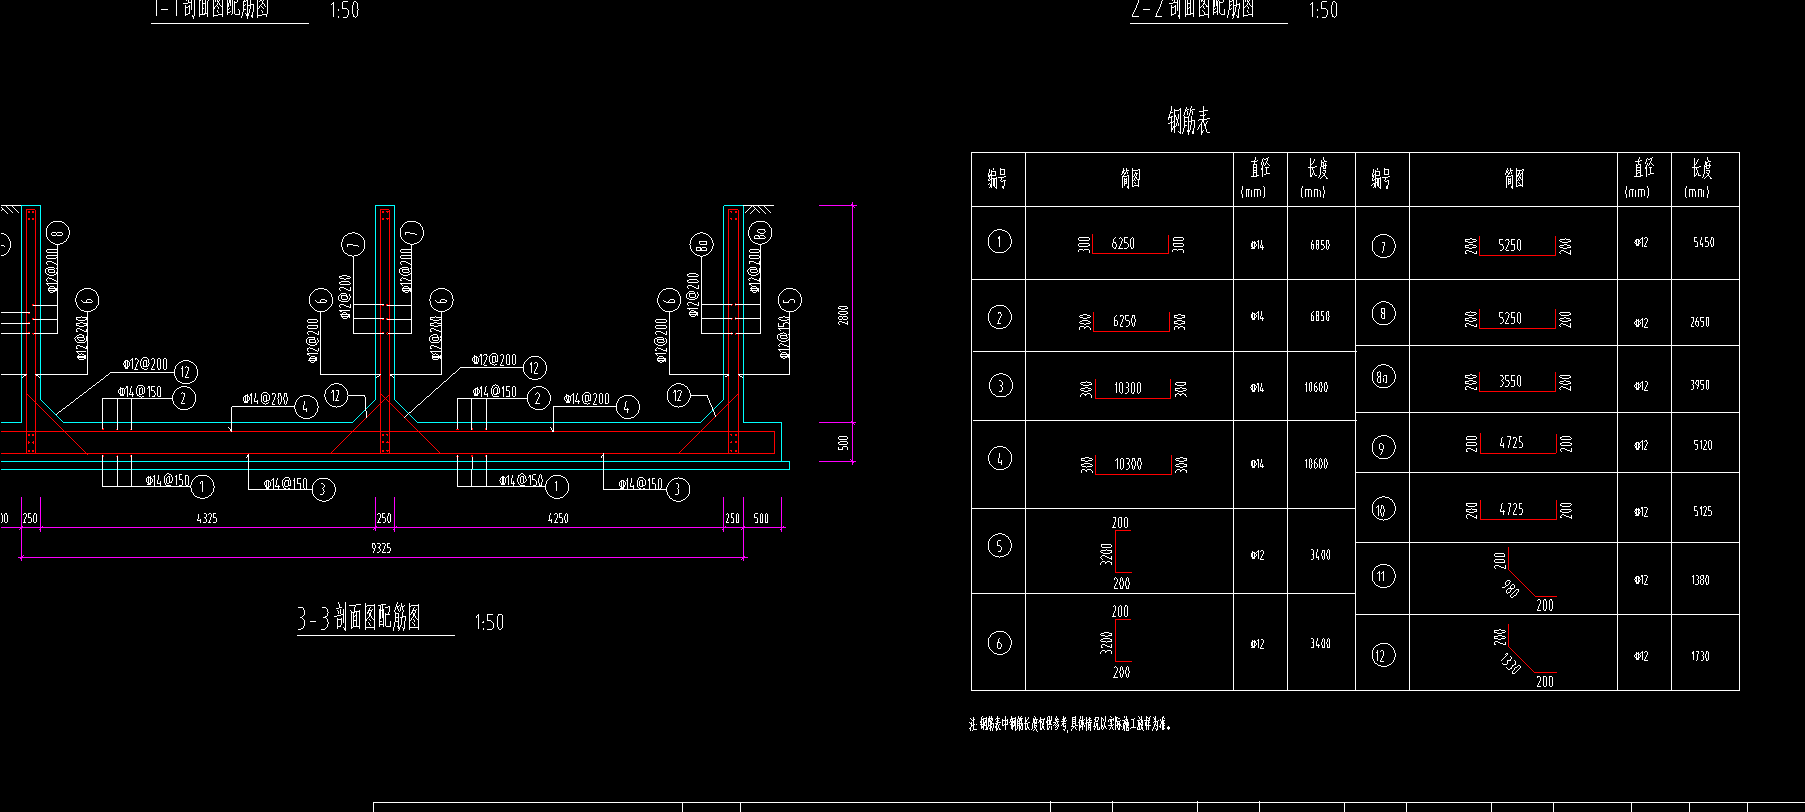This screenshot has width=1805, height=812.
Task: Select circled number 3 in table 编号 column
Action: tap(999, 385)
